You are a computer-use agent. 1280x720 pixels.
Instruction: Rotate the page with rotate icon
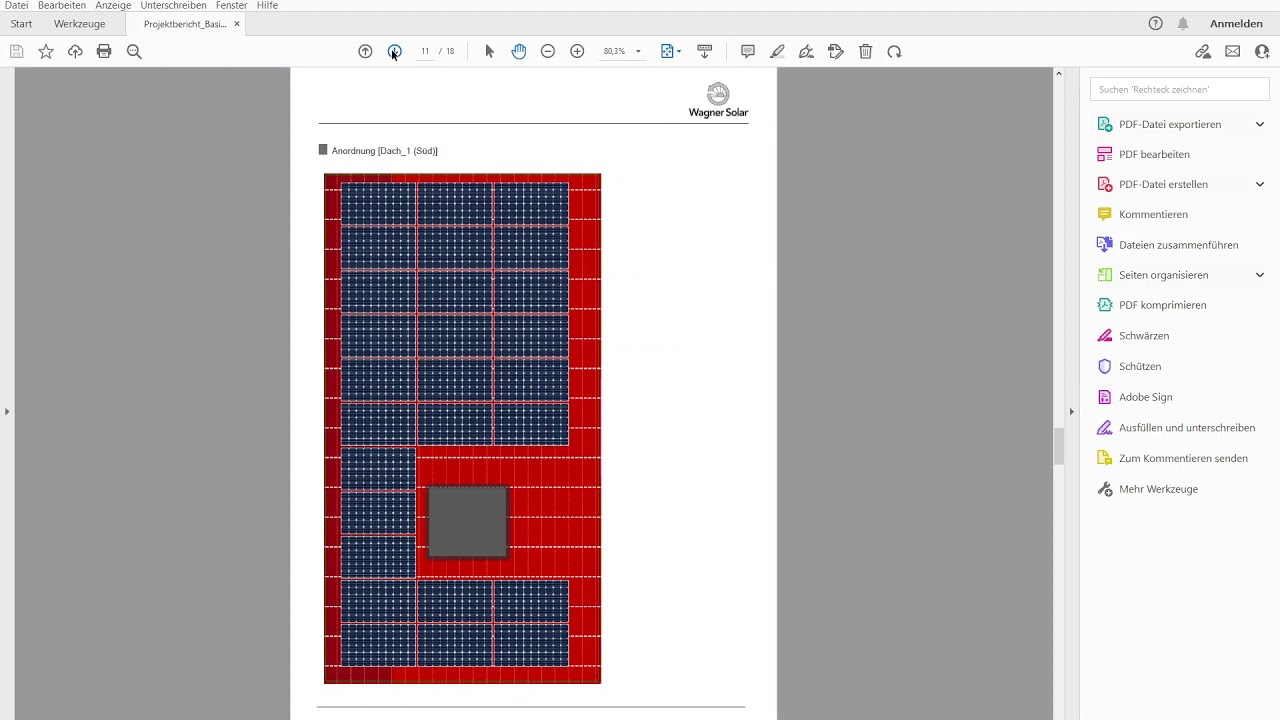coord(894,51)
